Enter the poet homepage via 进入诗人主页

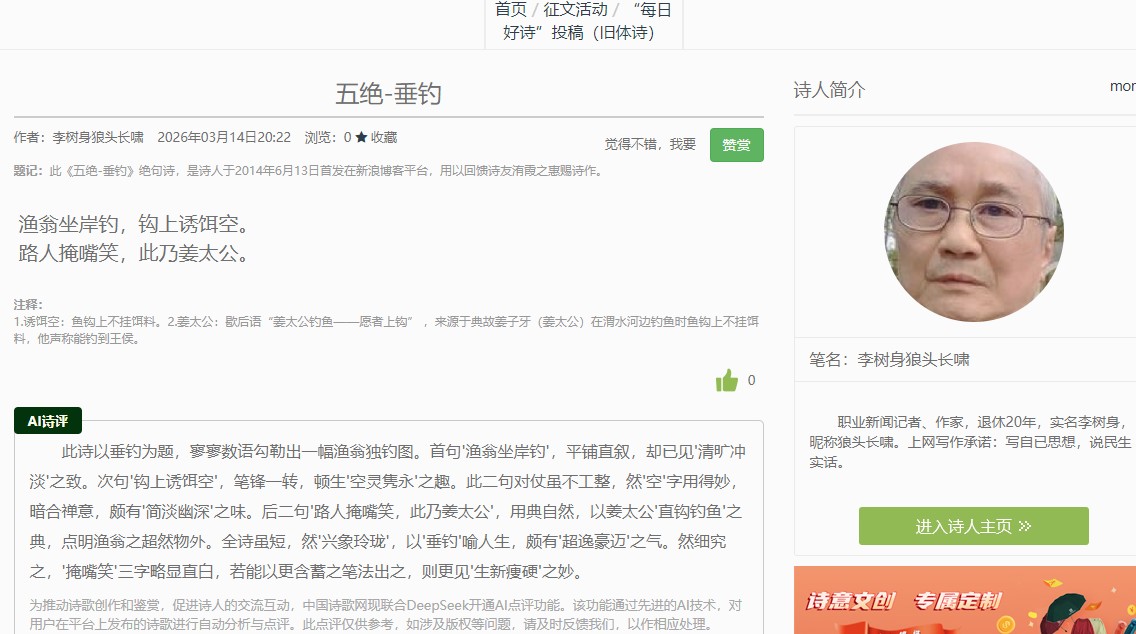[x=973, y=526]
